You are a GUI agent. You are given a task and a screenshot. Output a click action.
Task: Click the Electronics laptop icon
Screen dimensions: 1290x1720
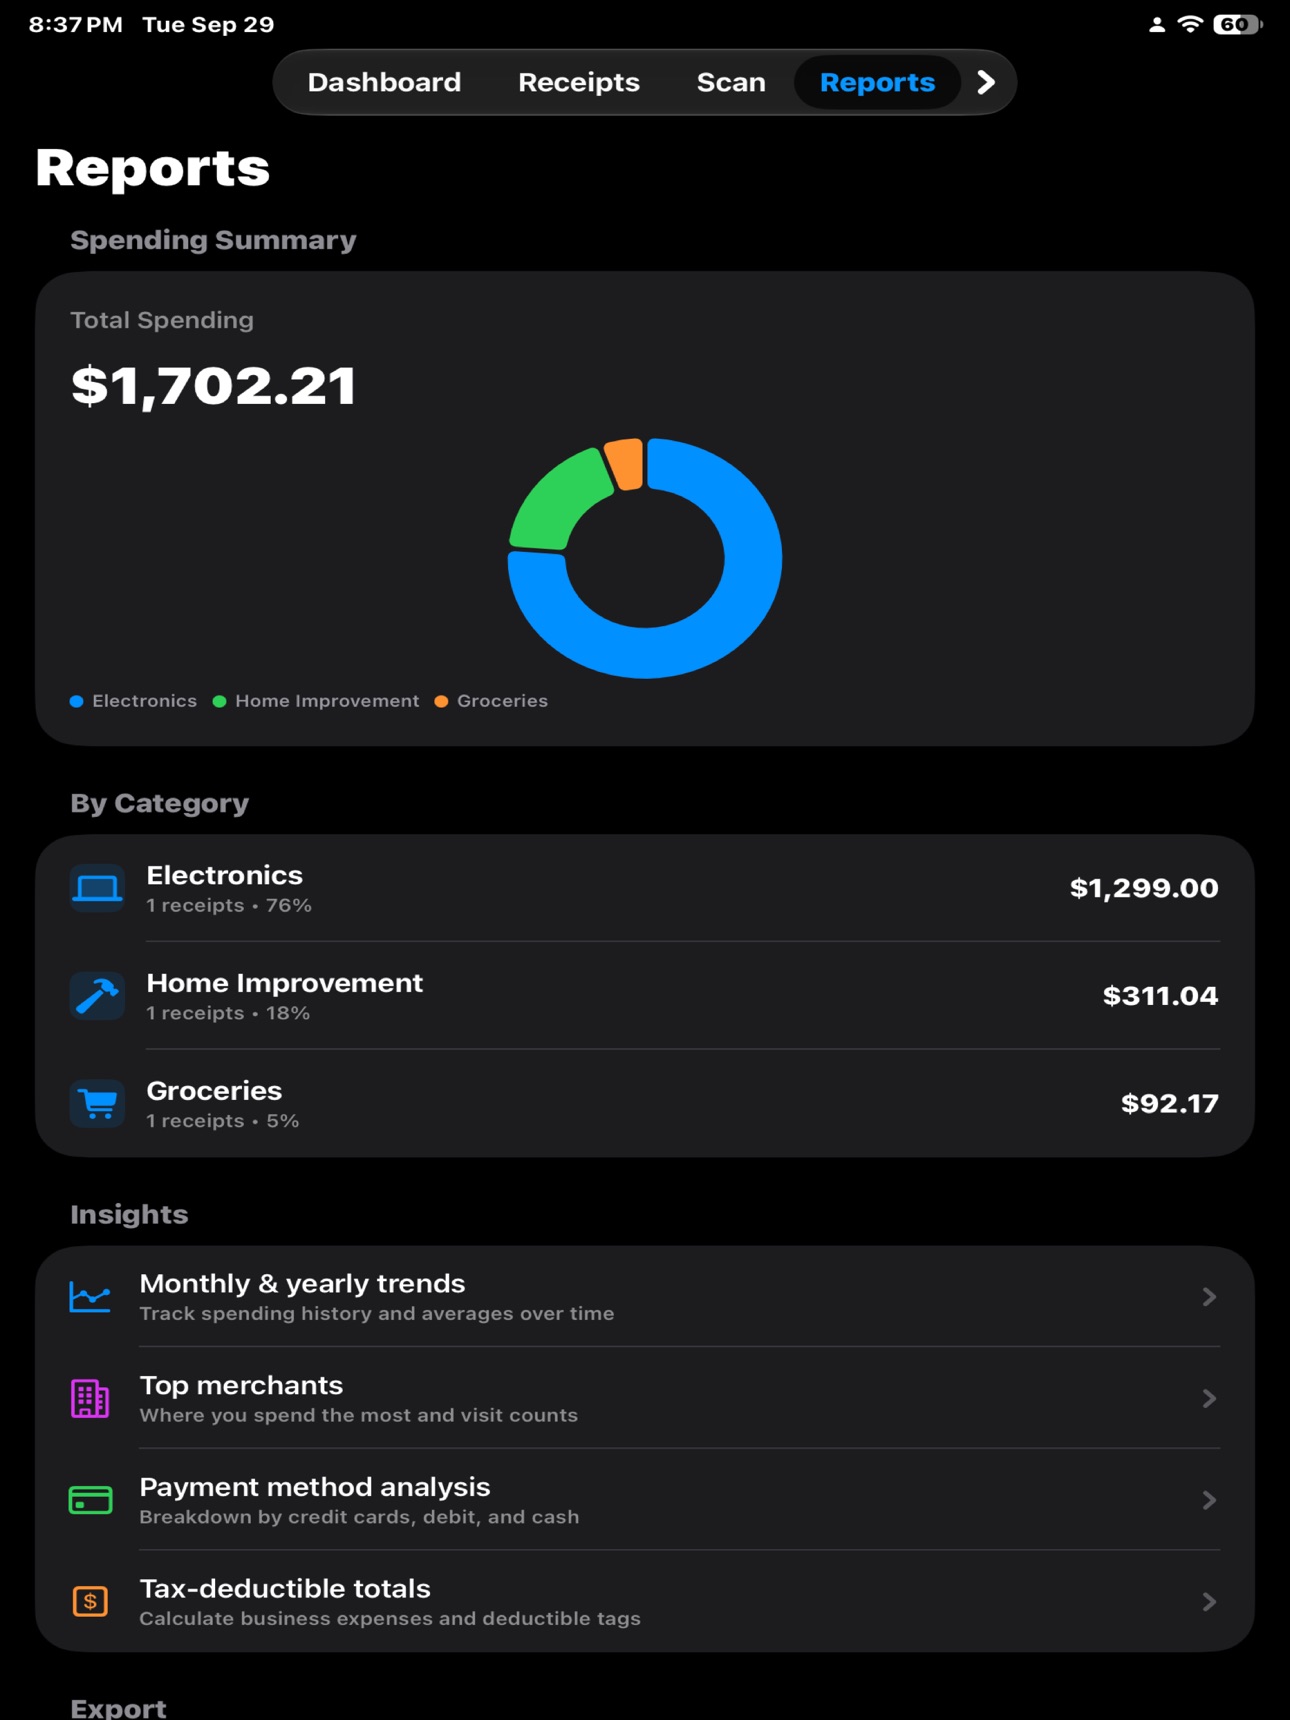(x=98, y=888)
